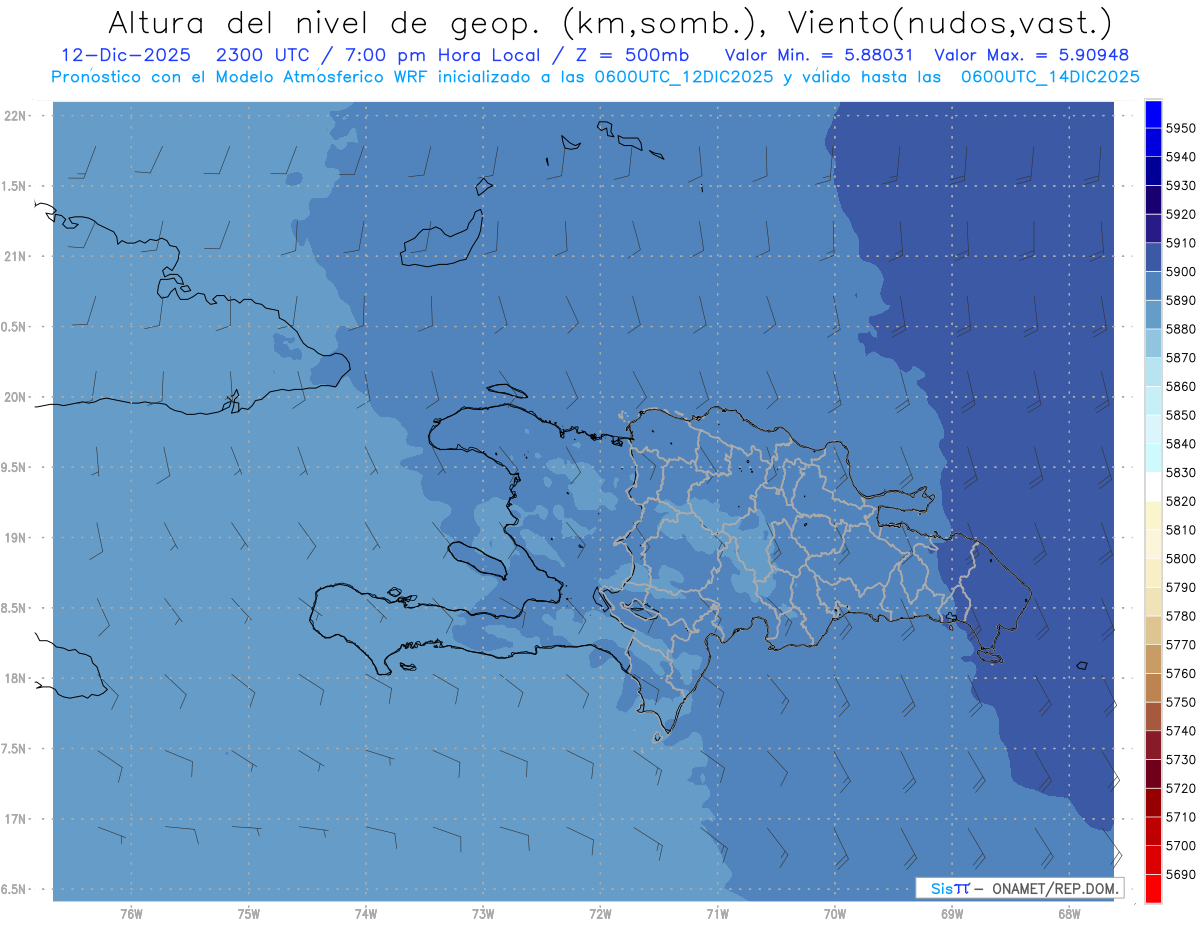1200x927 pixels.
Task: Click the '5840' color bar value
Action: pos(1181,444)
